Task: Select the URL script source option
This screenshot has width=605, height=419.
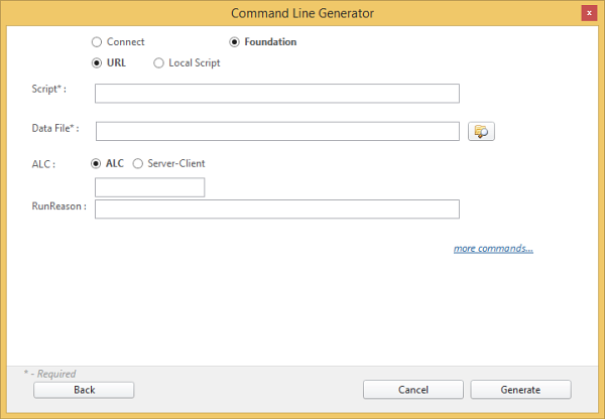Action: point(97,63)
